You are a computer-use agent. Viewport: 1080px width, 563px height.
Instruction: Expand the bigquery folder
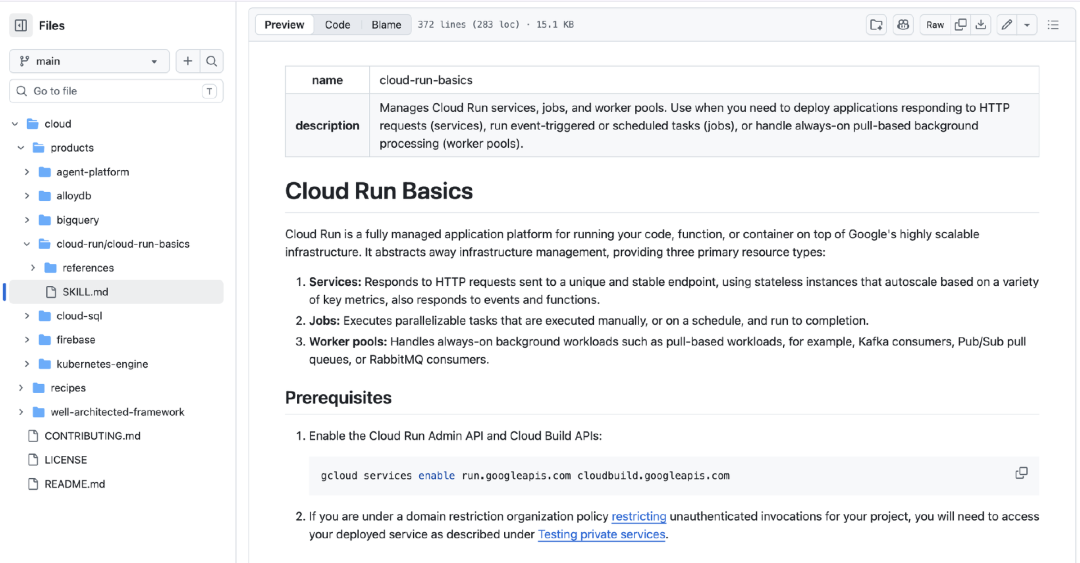pyautogui.click(x=27, y=220)
